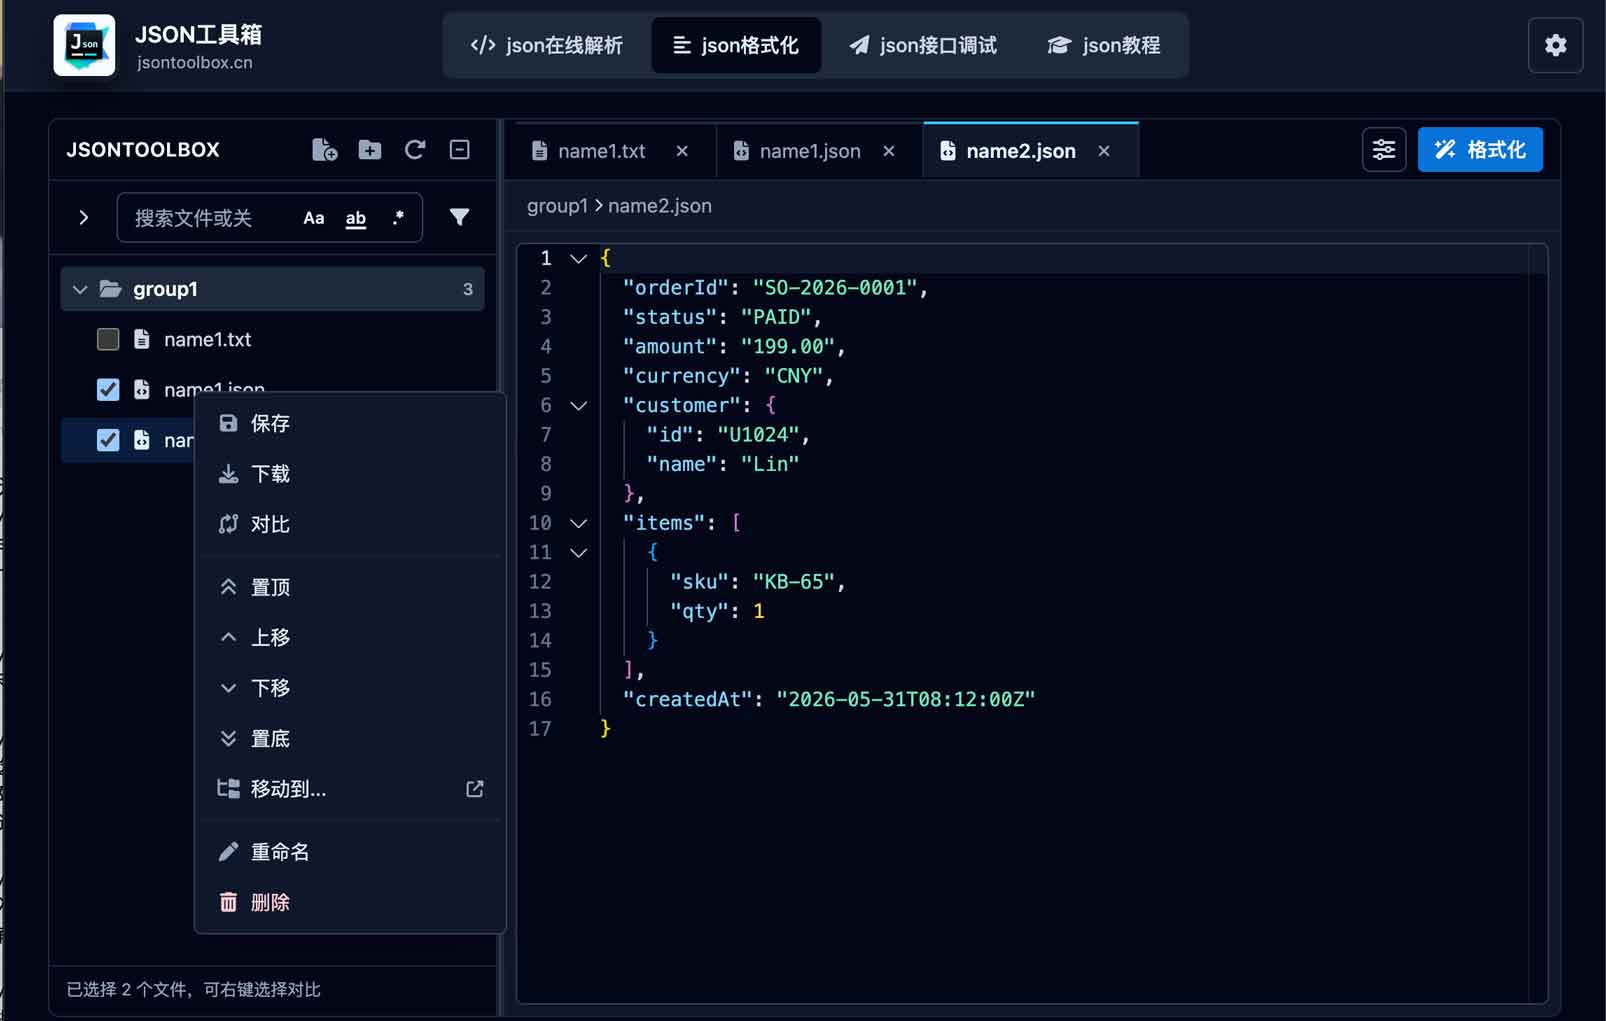Choose 重命名 from the context menu
This screenshot has height=1021, width=1606.
(x=350, y=852)
